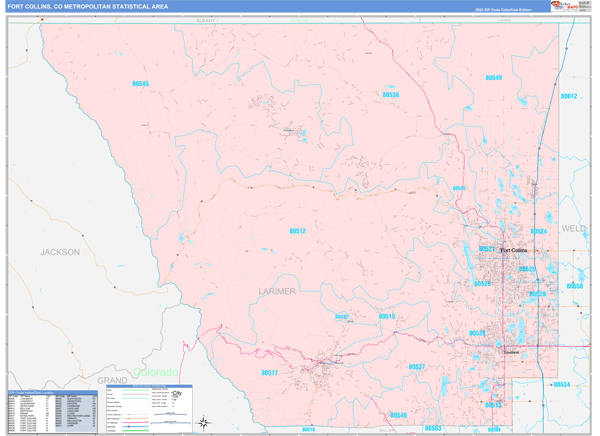The image size is (600, 436).
Task: Click the JACKSON county label
Action: [60, 253]
